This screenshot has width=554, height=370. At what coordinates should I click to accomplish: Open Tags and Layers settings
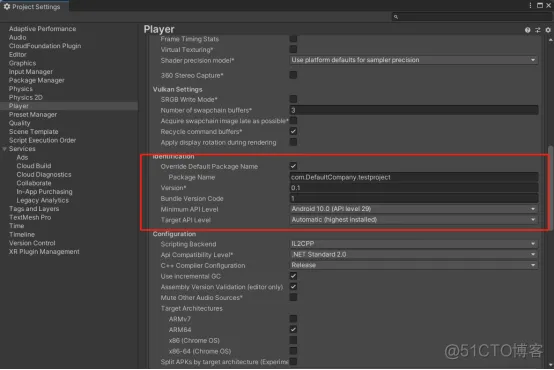pyautogui.click(x=34, y=209)
